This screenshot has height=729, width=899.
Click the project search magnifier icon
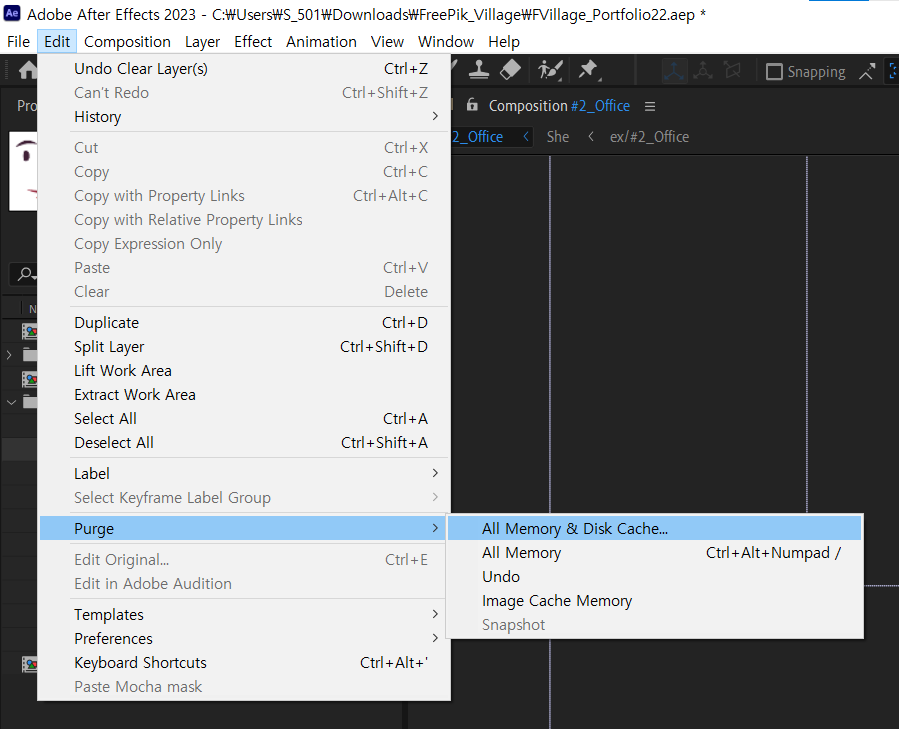(x=25, y=274)
